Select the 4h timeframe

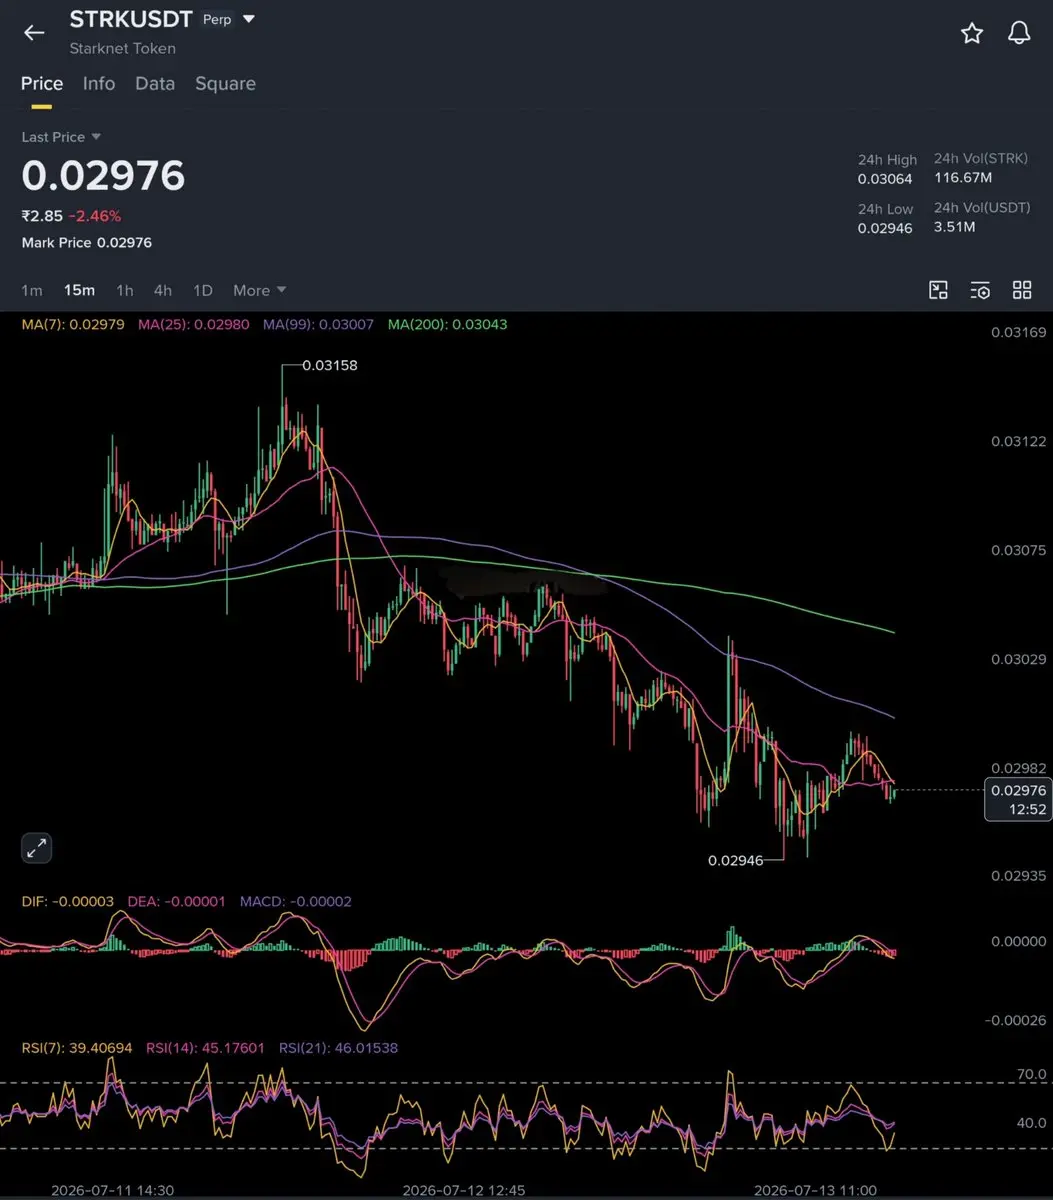click(162, 290)
